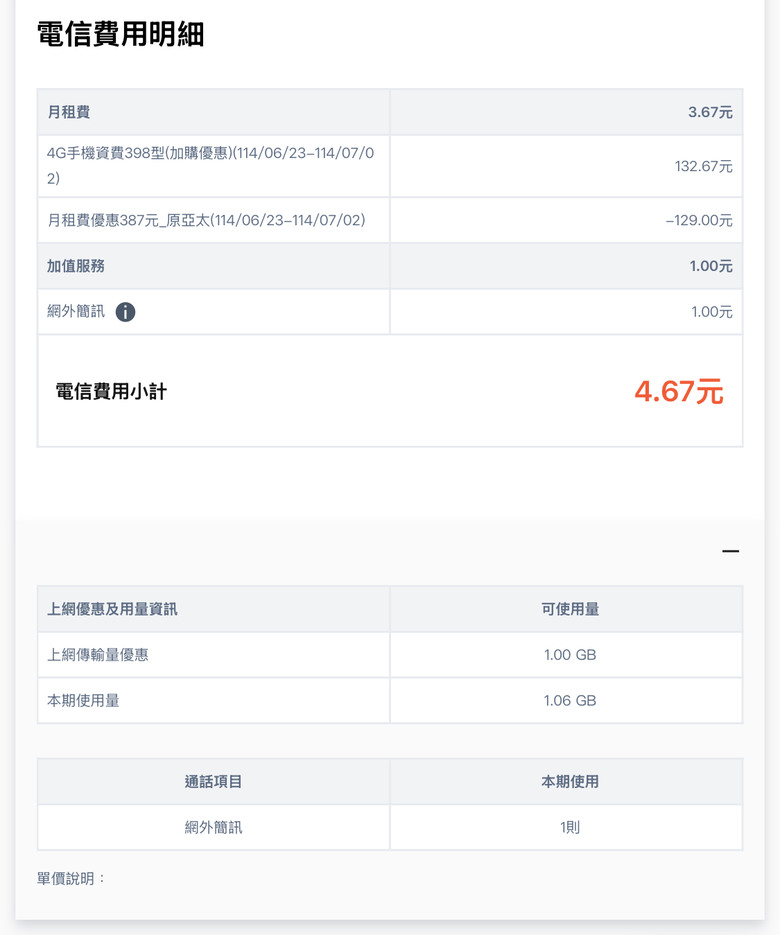Viewport: 780px width, 935px height.
Task: Click the 通話項目 column header
Action: 213,782
